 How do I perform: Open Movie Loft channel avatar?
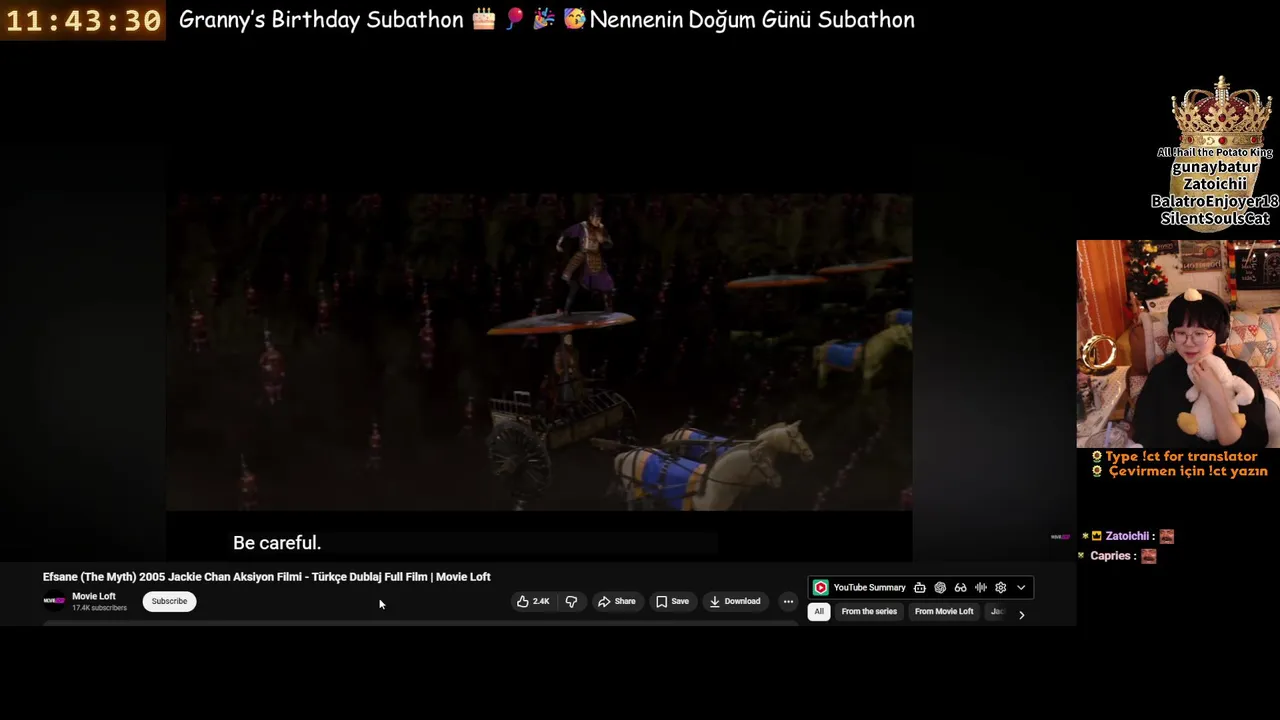click(x=54, y=601)
